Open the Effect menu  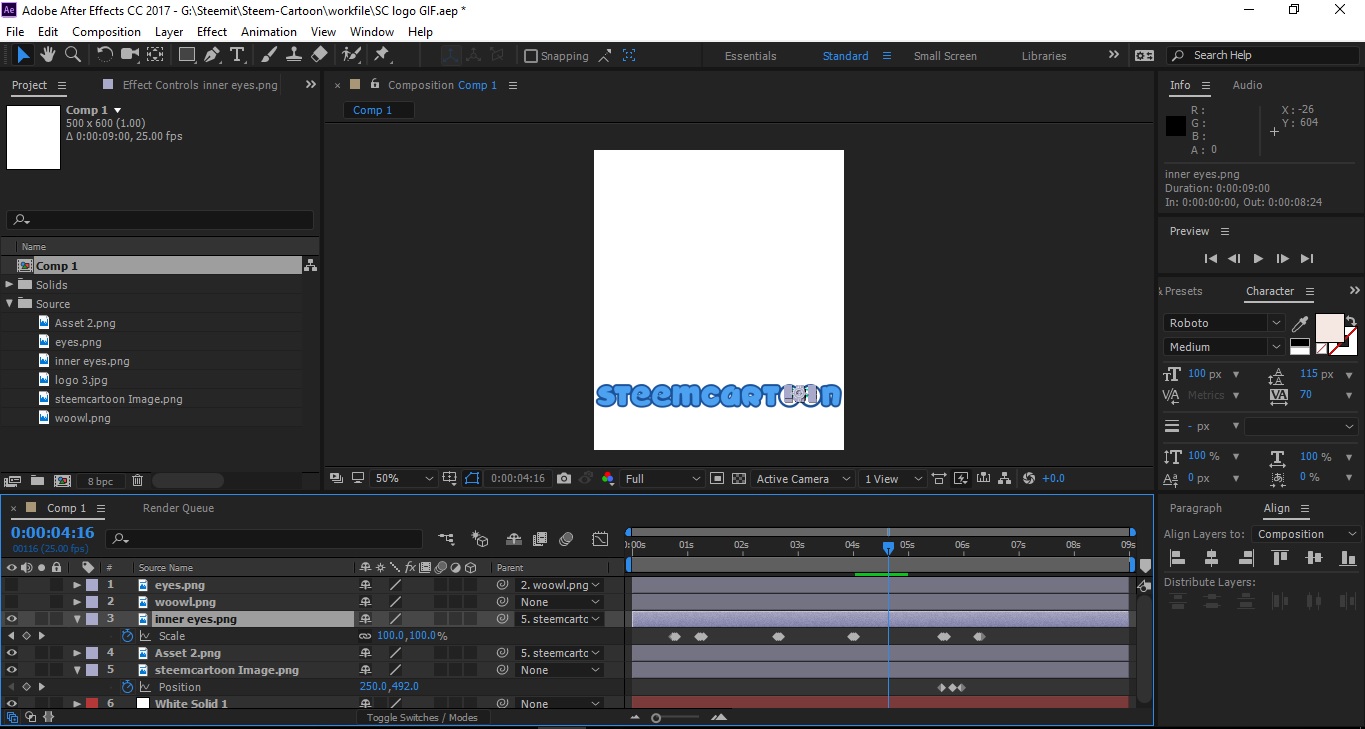[x=212, y=32]
